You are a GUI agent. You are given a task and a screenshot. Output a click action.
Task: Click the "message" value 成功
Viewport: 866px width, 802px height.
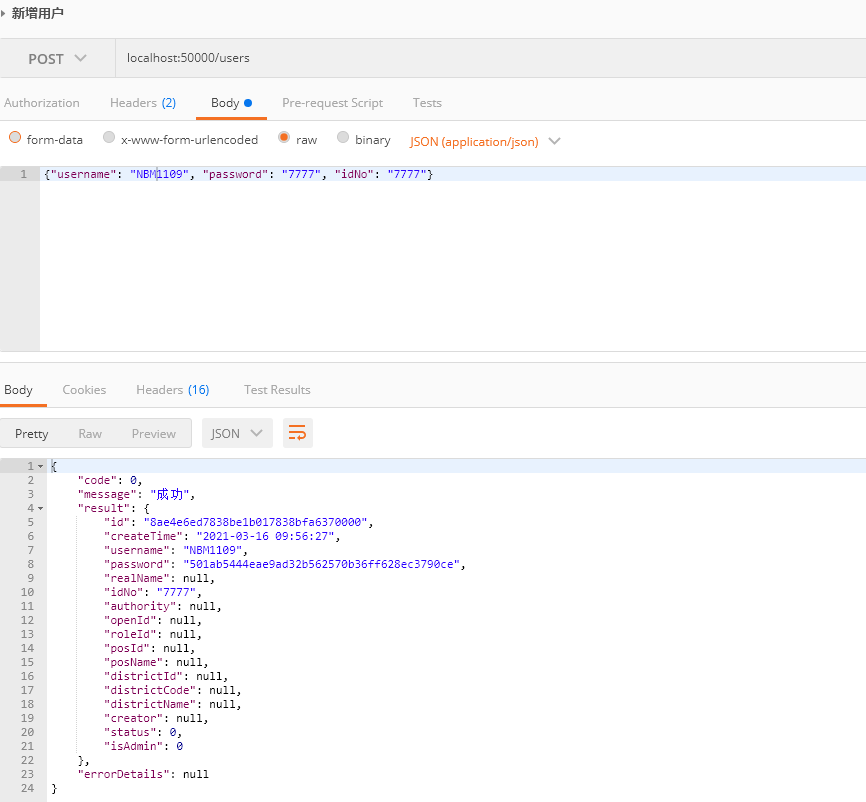click(169, 494)
